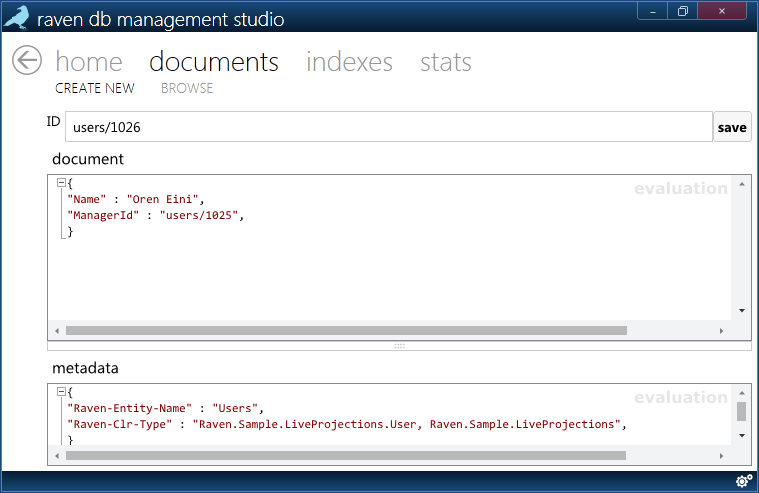Click the document section heading
The width and height of the screenshot is (759, 493).
88,159
